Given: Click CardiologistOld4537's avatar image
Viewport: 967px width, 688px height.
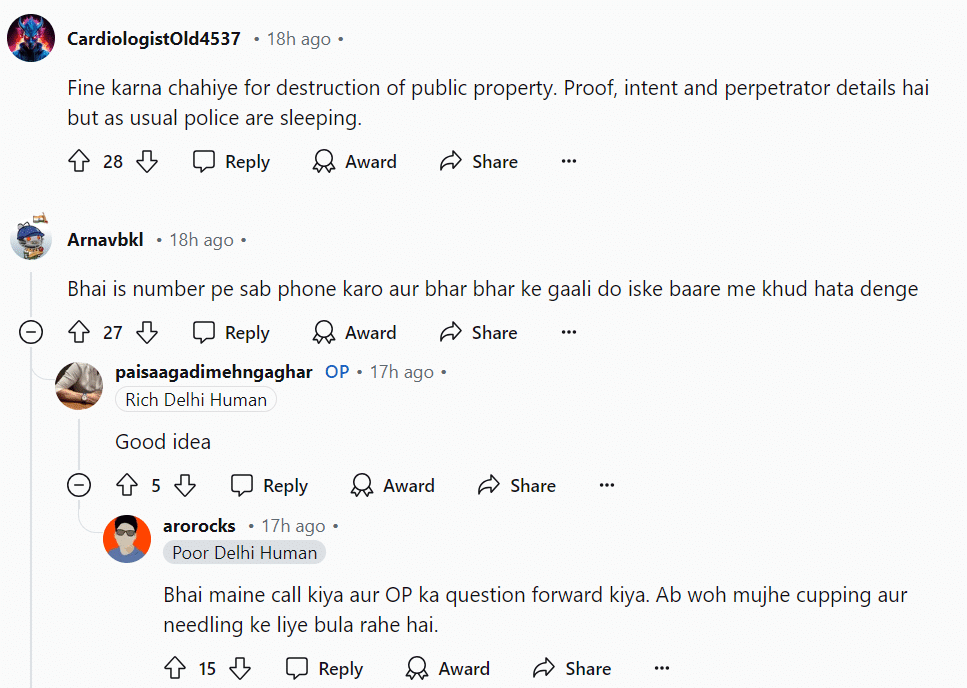Looking at the screenshot, I should coord(31,39).
